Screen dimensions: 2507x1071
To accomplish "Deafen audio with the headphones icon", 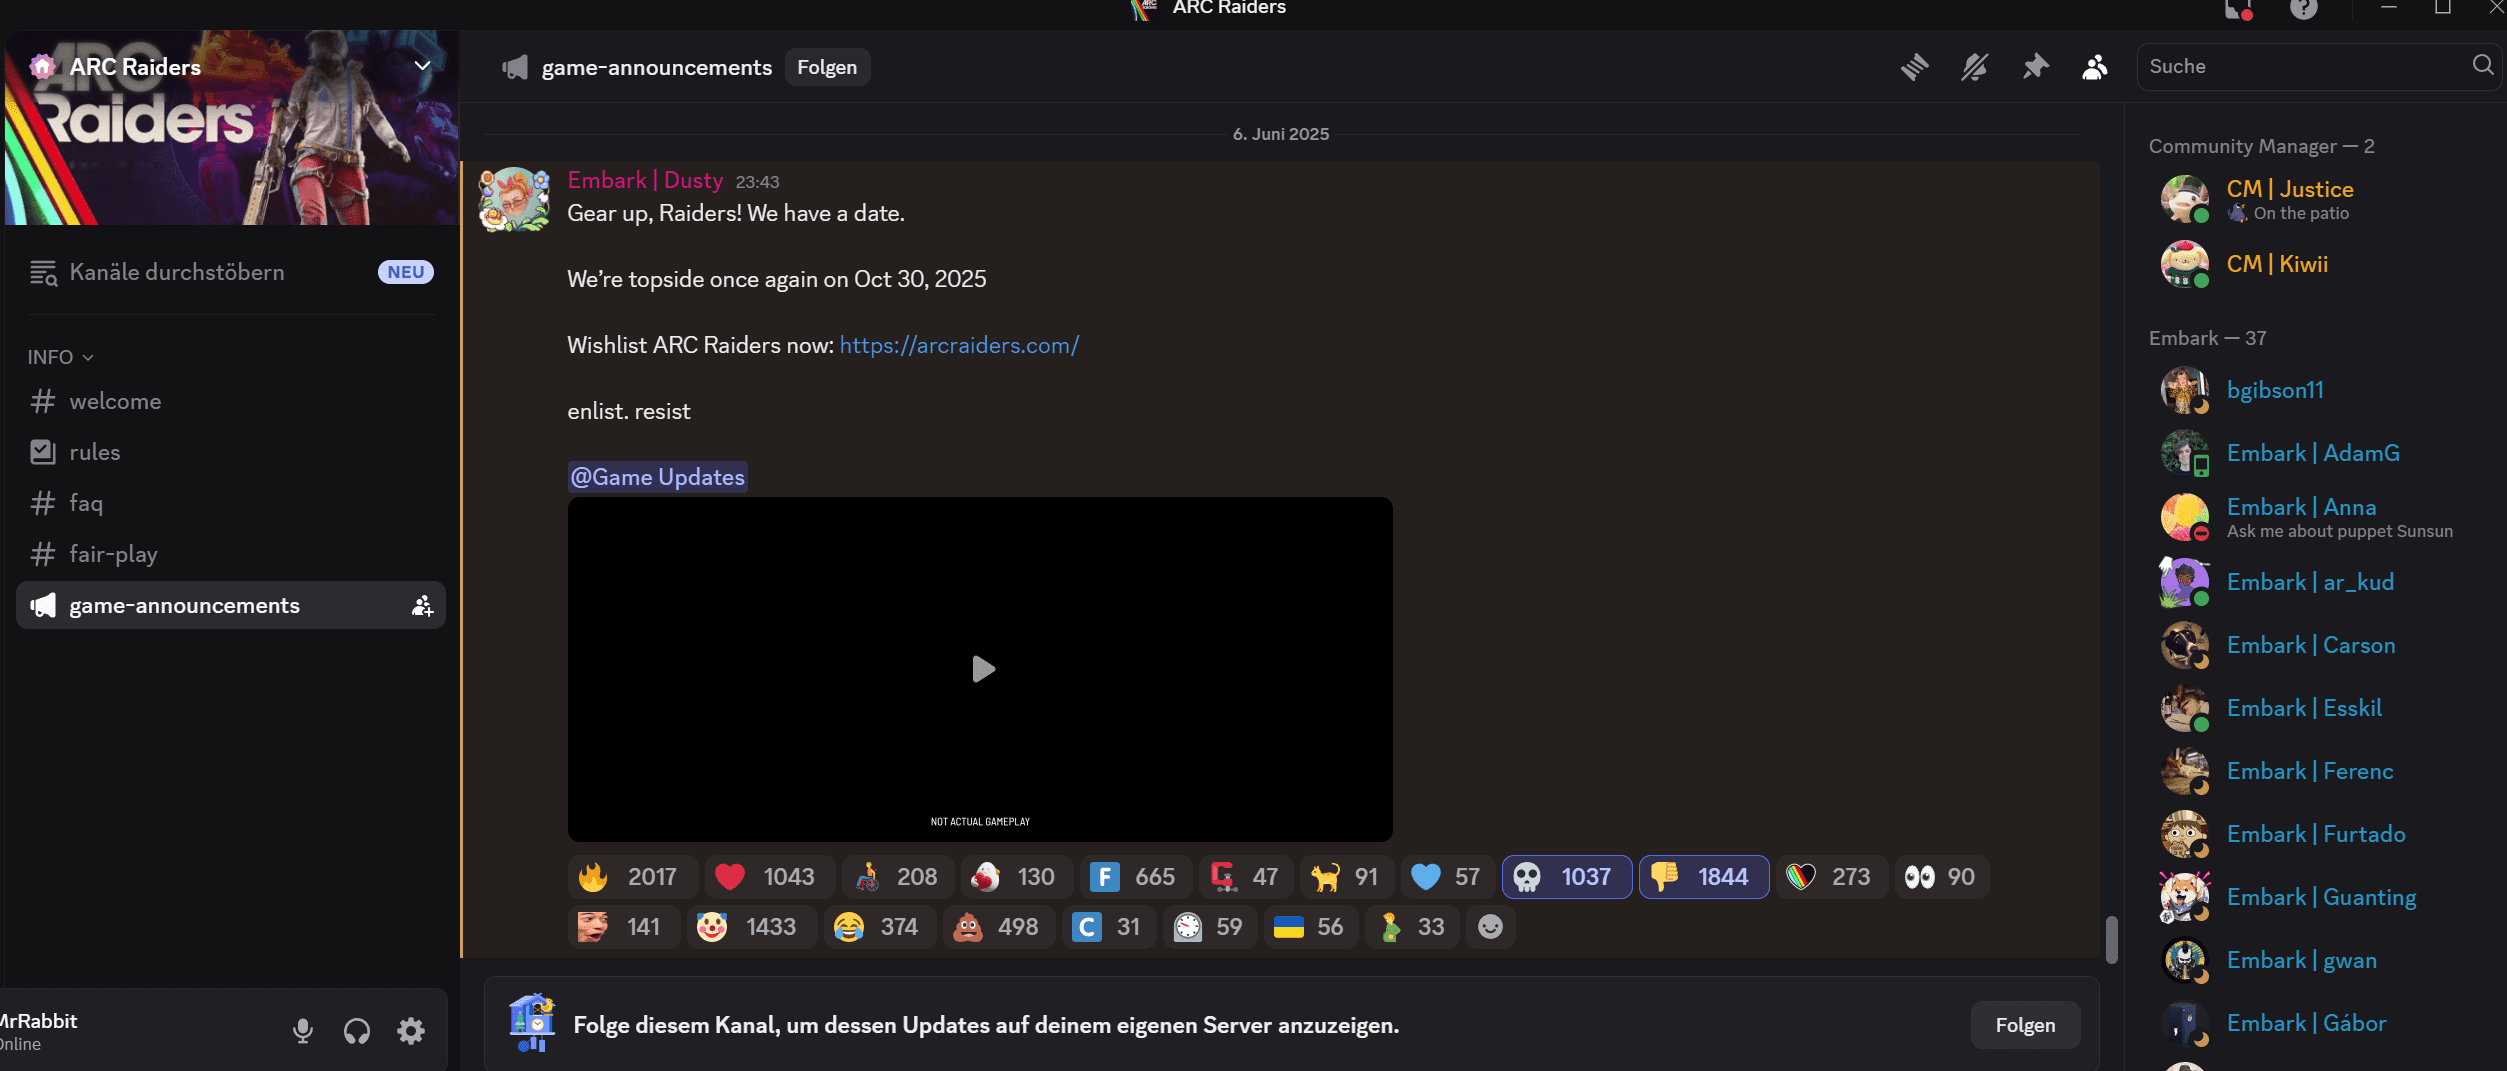I will click(x=357, y=1031).
